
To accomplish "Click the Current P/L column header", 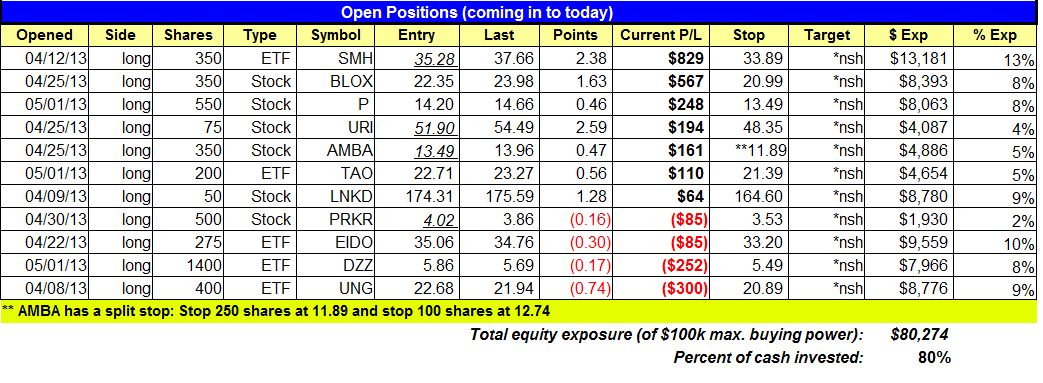I will [662, 35].
